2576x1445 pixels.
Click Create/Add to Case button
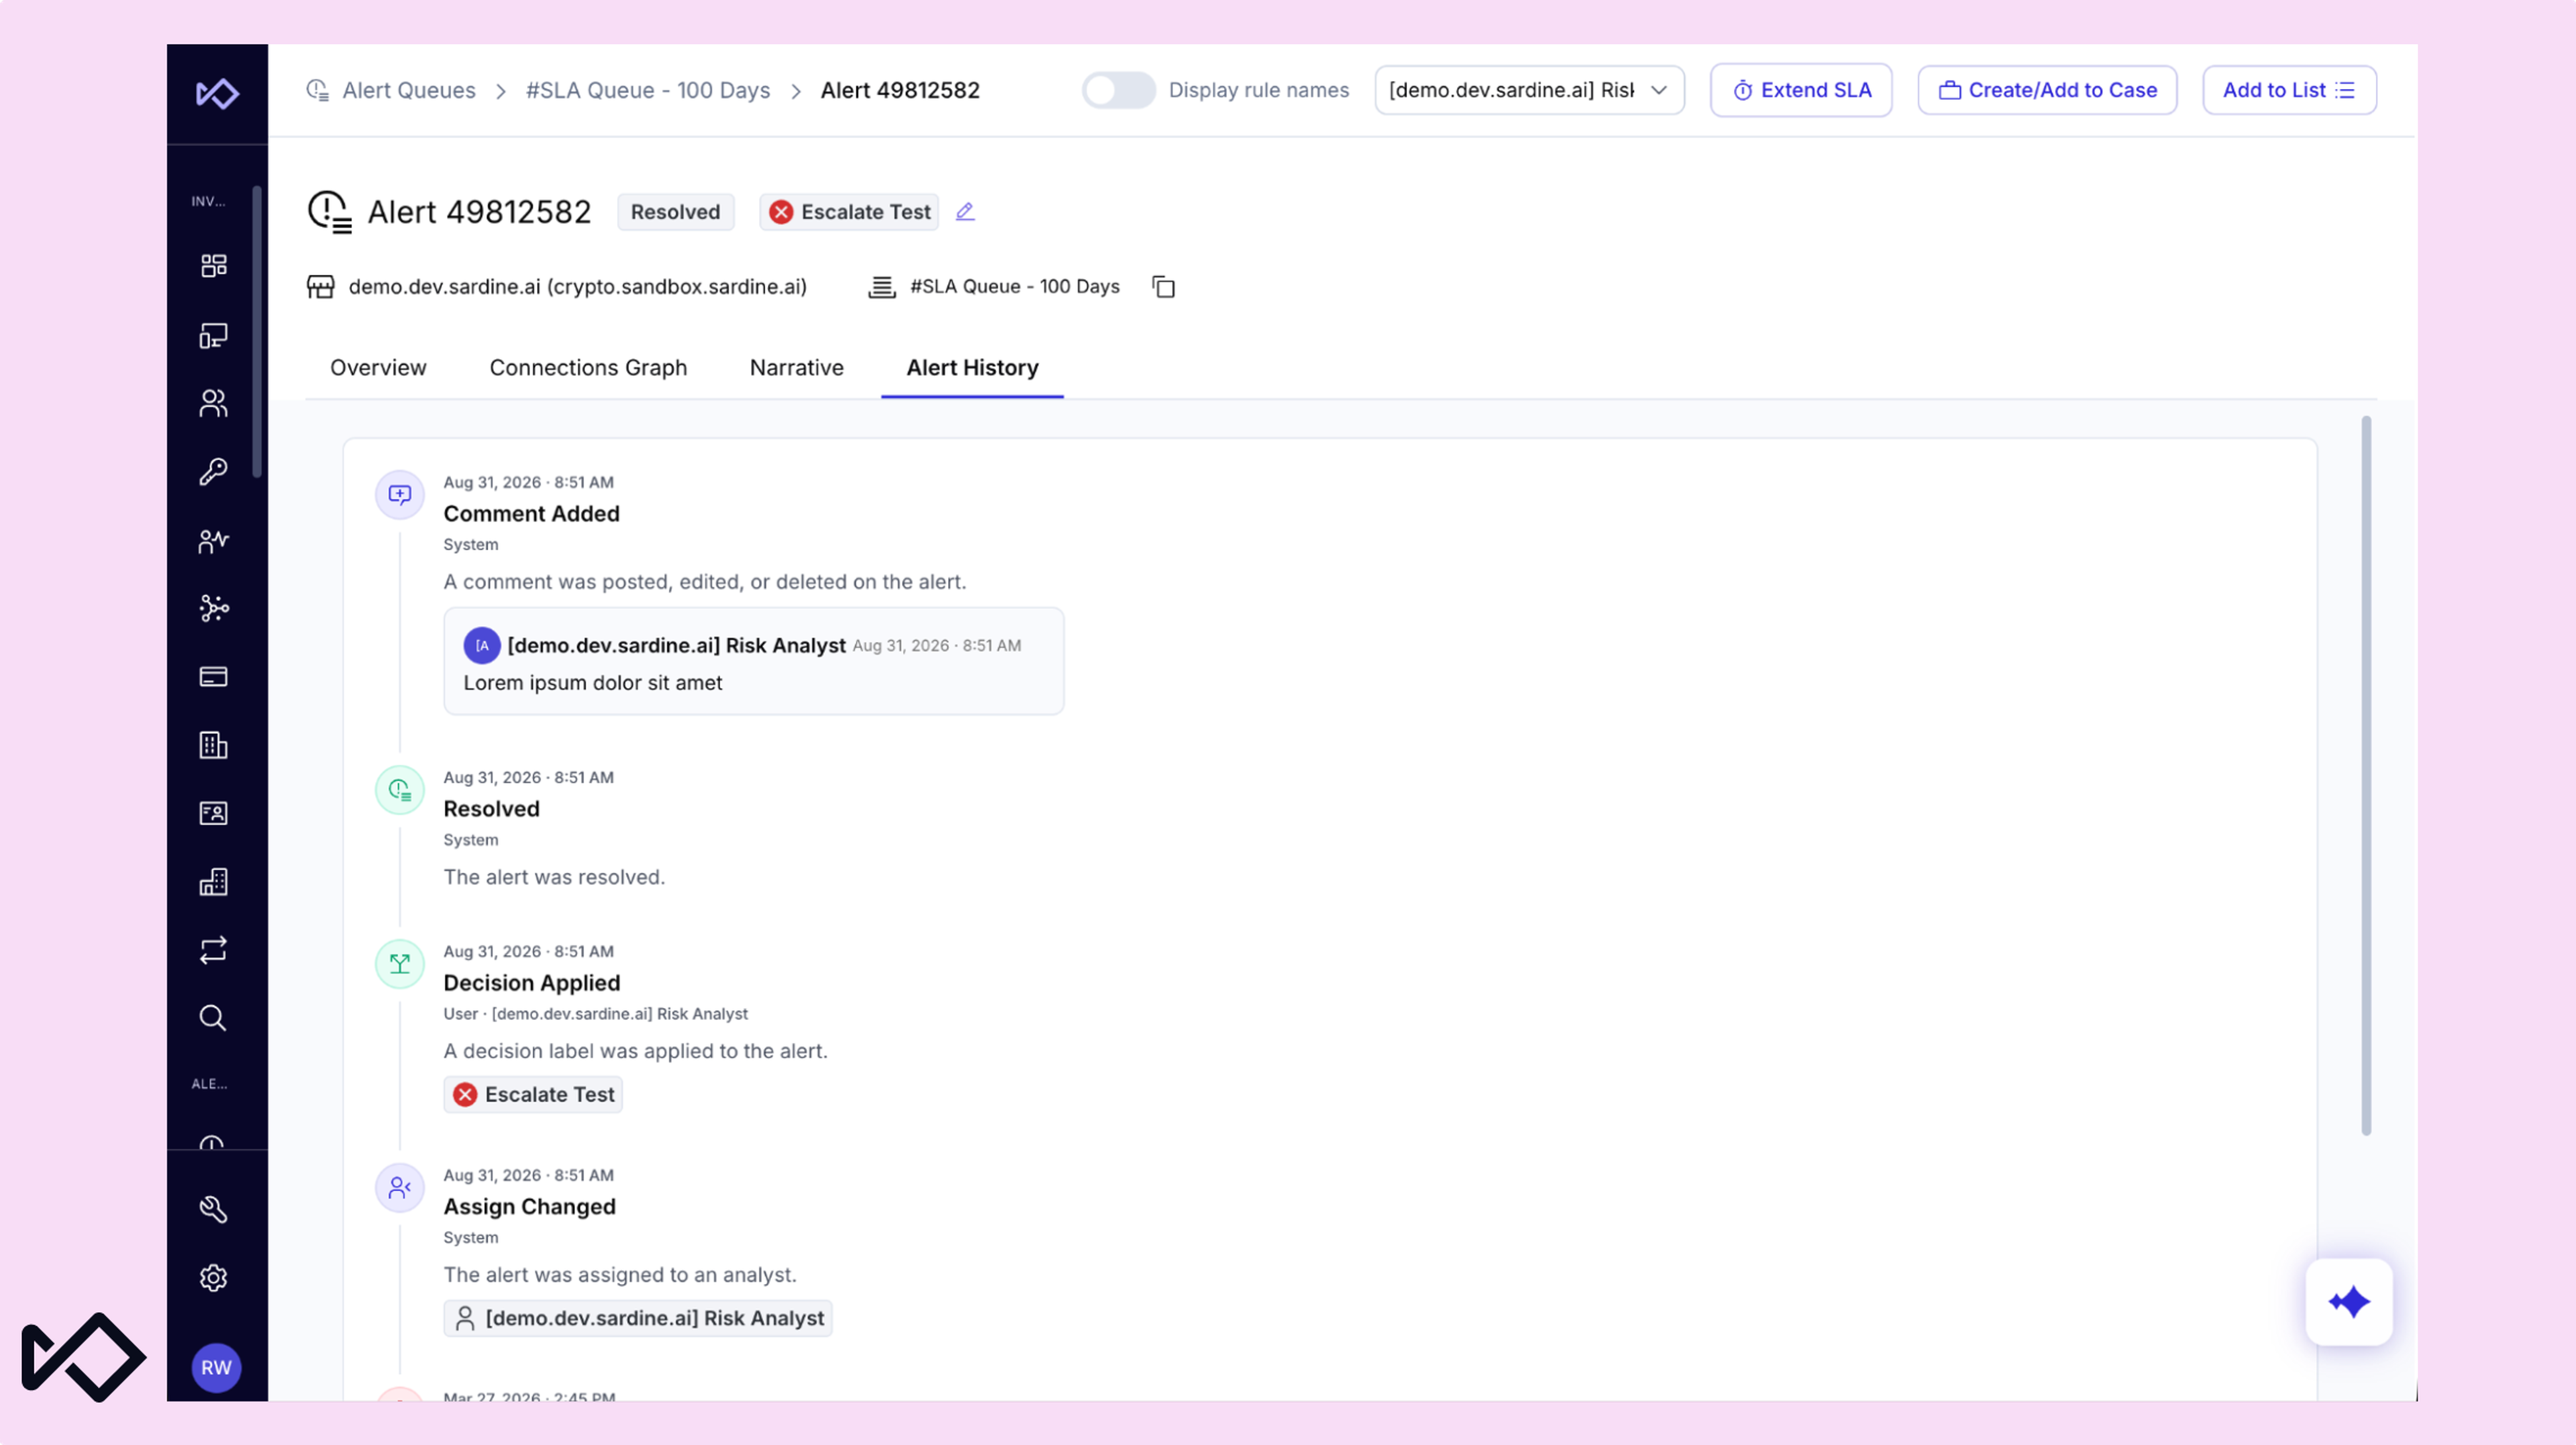pyautogui.click(x=2047, y=90)
